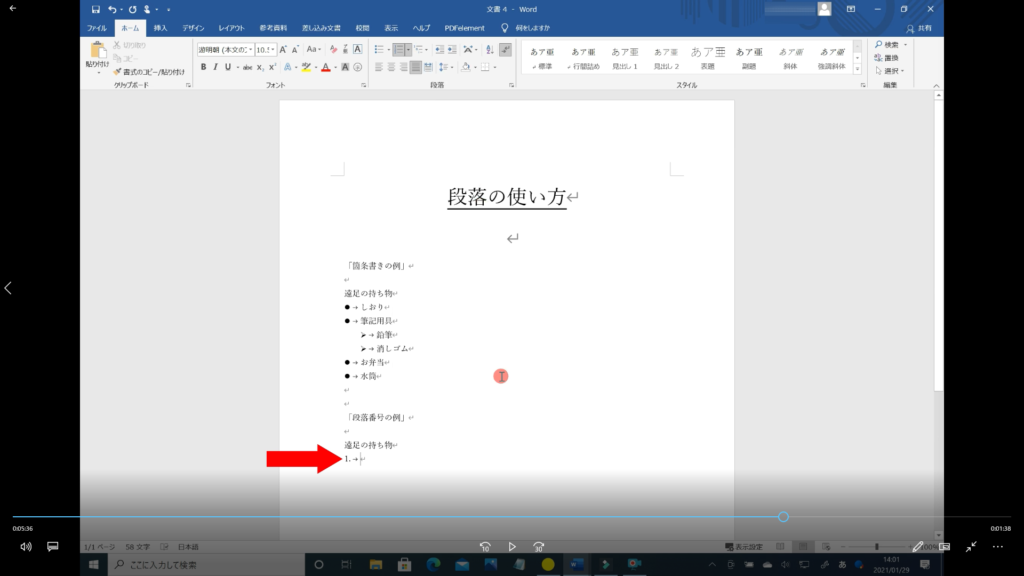
Task: Open the font size dropdown
Action: click(x=273, y=49)
